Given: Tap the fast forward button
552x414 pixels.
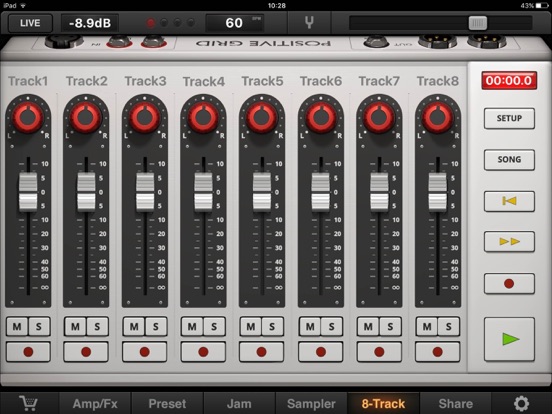Looking at the screenshot, I should 509,242.
